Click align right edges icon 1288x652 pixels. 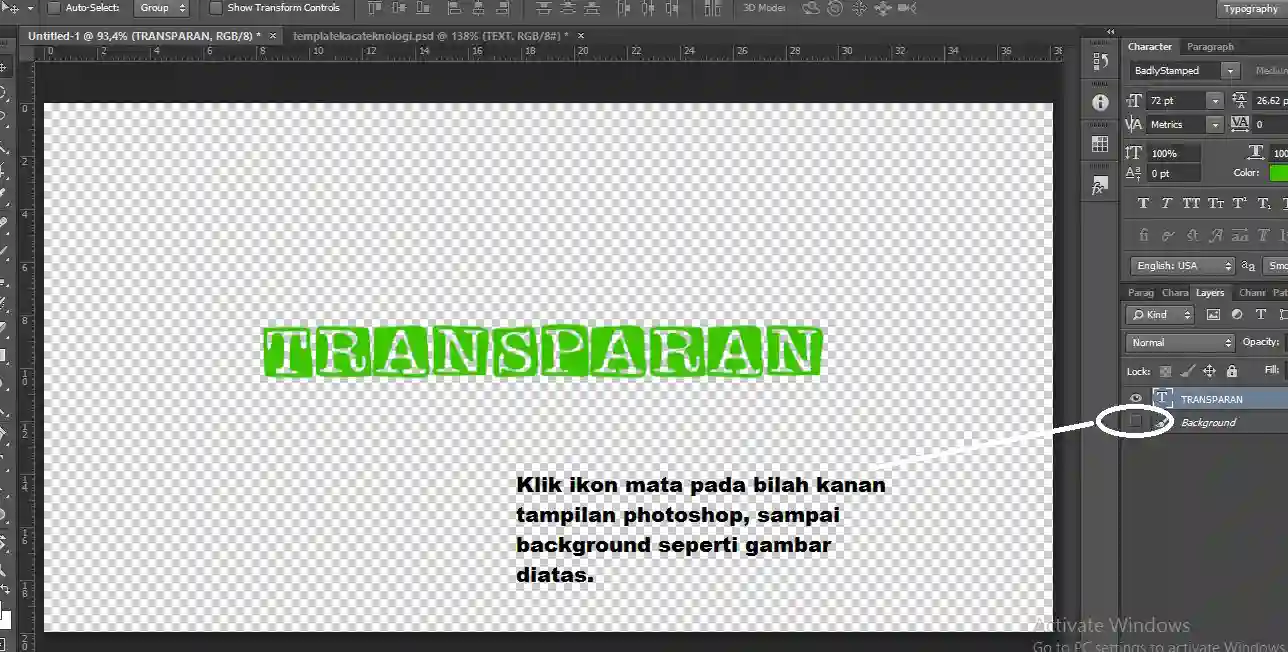tap(504, 8)
